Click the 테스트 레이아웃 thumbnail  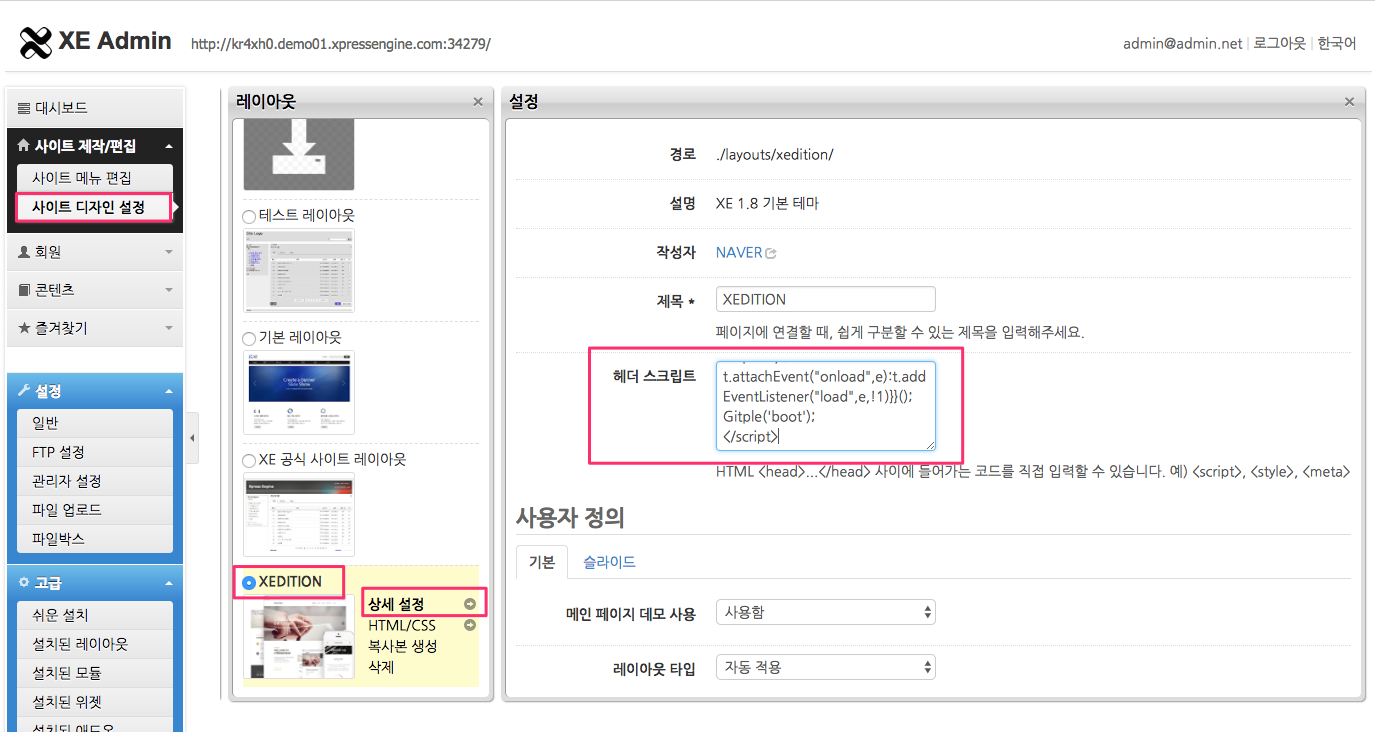(x=299, y=270)
